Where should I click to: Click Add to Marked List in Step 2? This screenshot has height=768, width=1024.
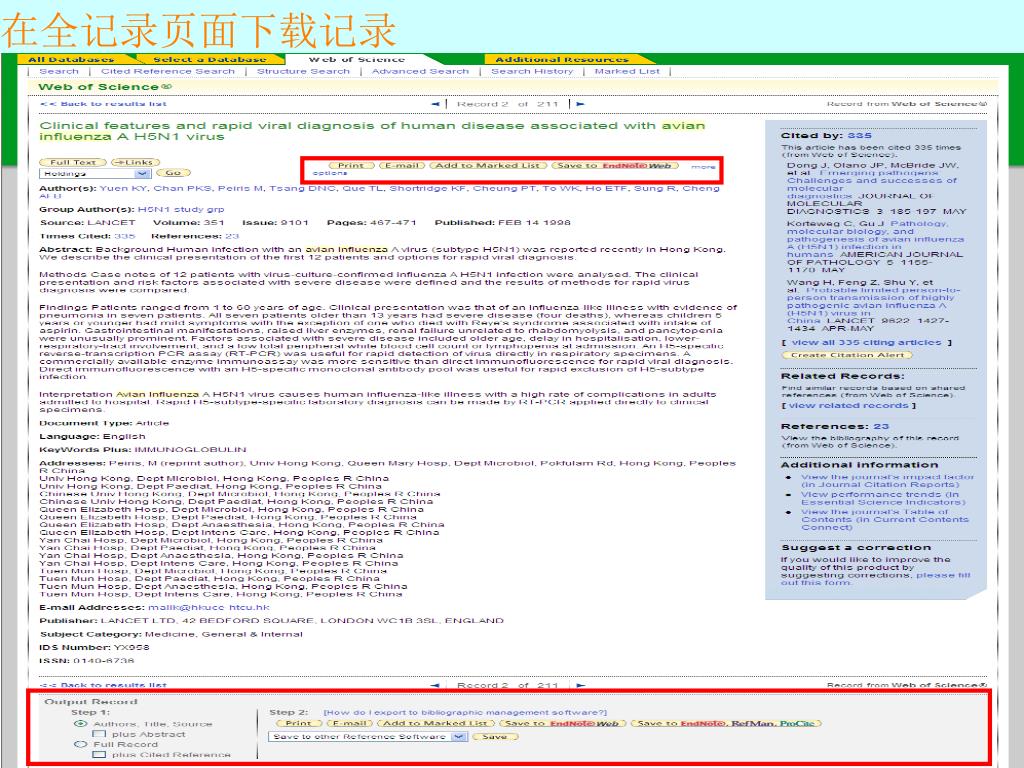[x=435, y=723]
